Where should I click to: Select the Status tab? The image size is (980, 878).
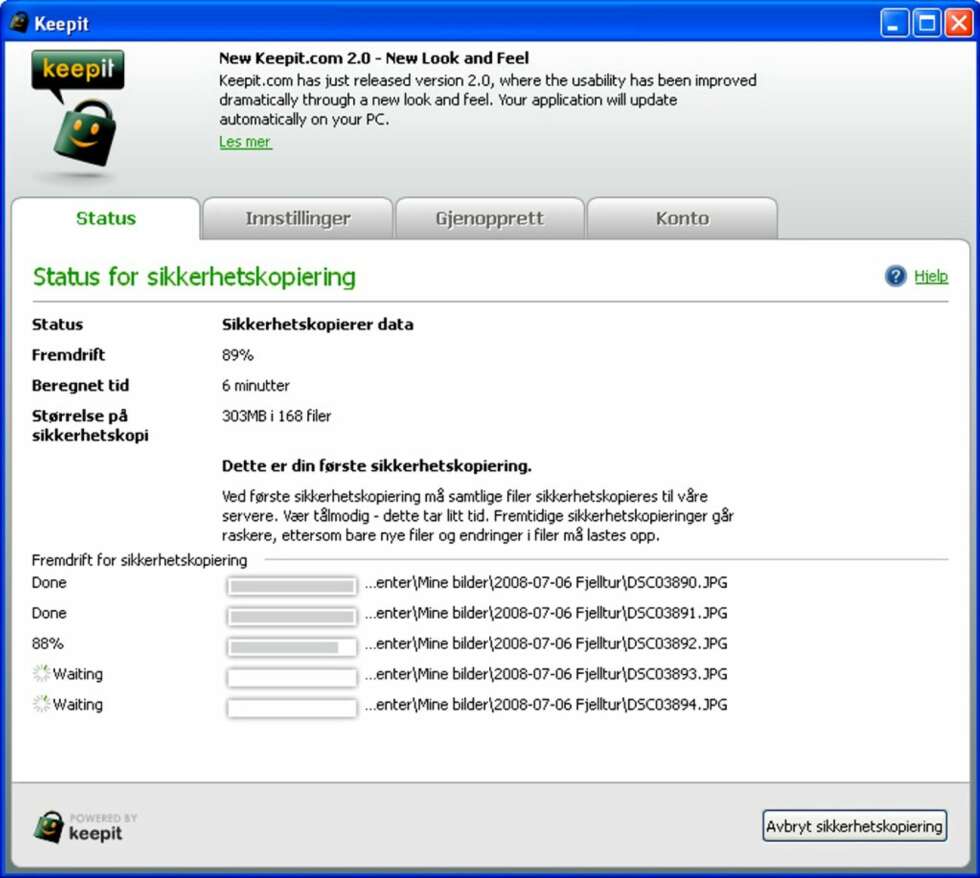pos(106,218)
